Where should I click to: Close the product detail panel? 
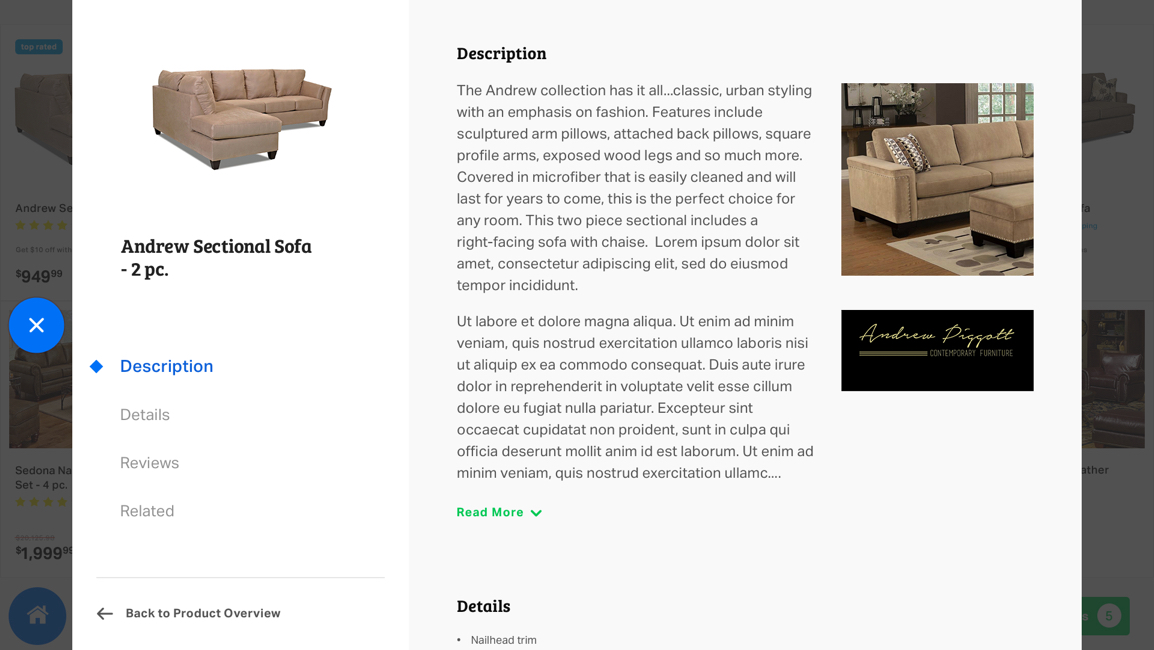point(37,325)
